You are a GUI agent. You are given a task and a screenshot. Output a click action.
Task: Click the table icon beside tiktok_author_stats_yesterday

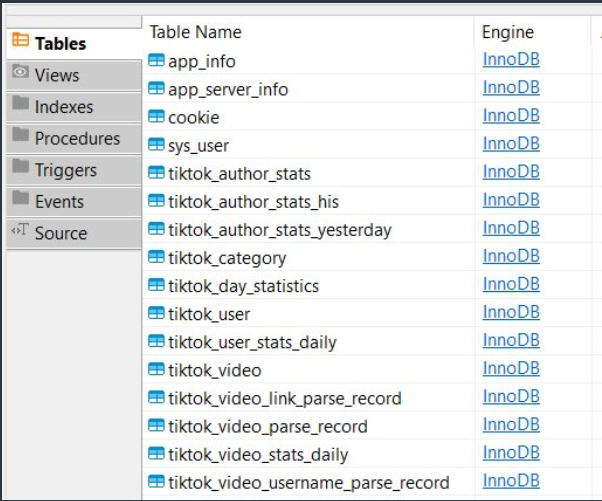click(156, 228)
